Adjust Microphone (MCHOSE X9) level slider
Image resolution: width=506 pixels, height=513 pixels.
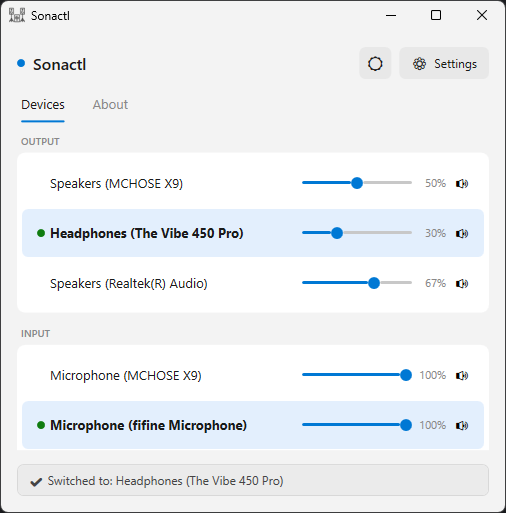click(x=357, y=375)
